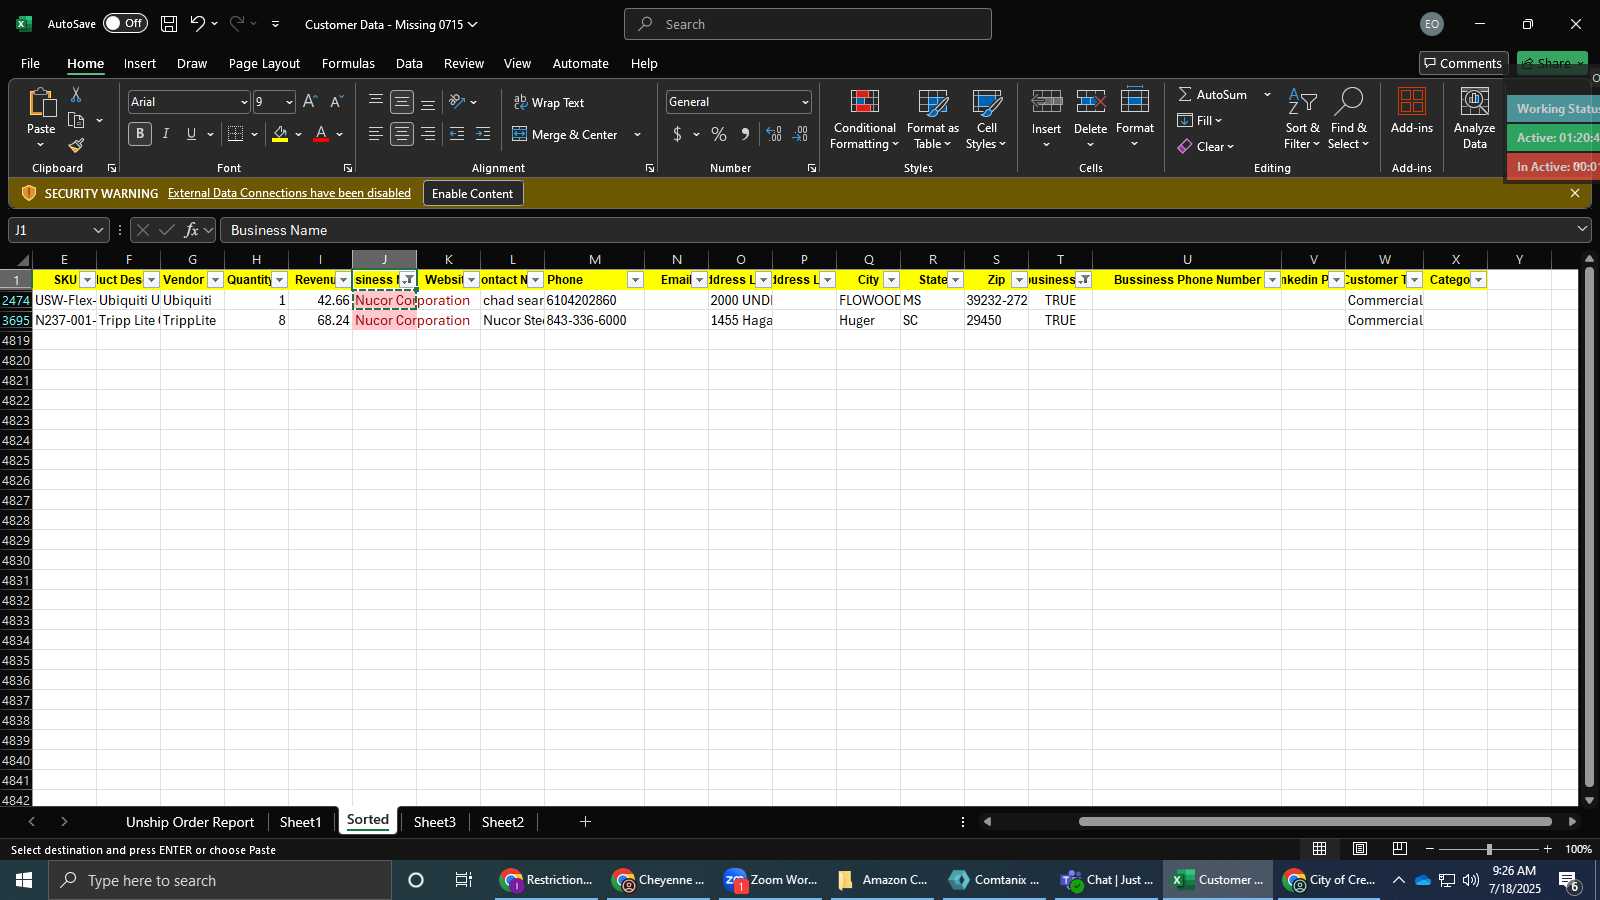Switch to Page Layout view in status bar
Image resolution: width=1600 pixels, height=900 pixels.
coord(1360,849)
